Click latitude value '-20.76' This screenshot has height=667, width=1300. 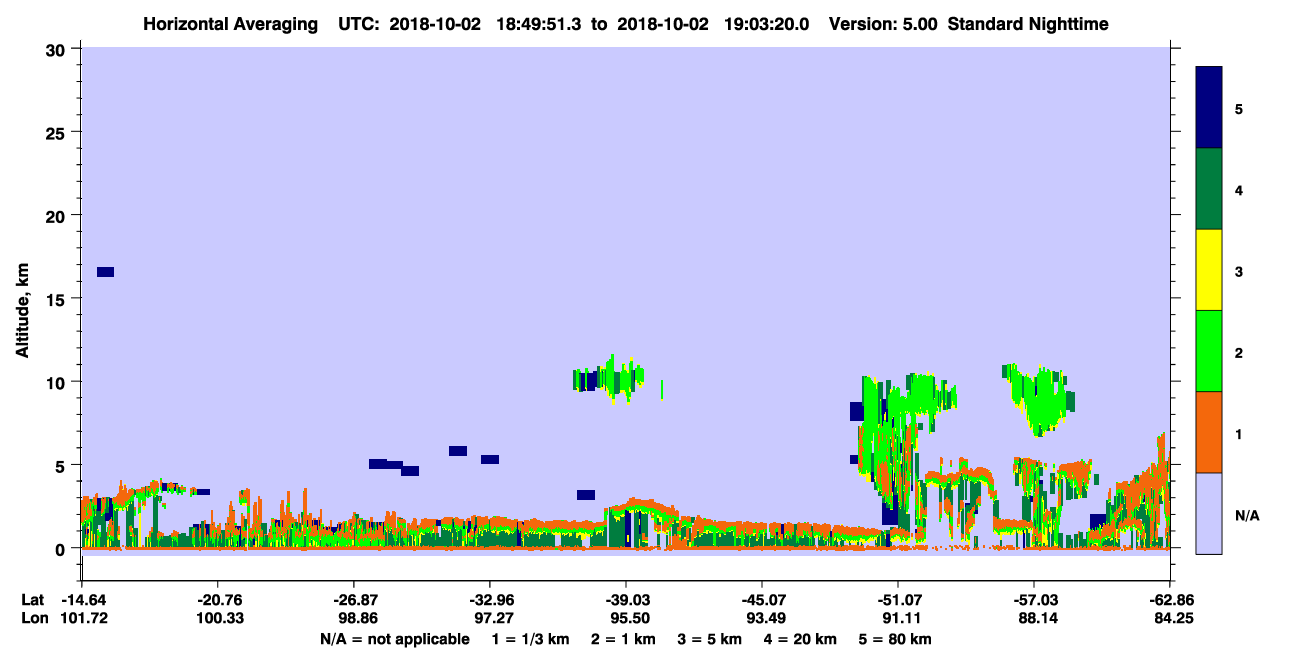[218, 600]
